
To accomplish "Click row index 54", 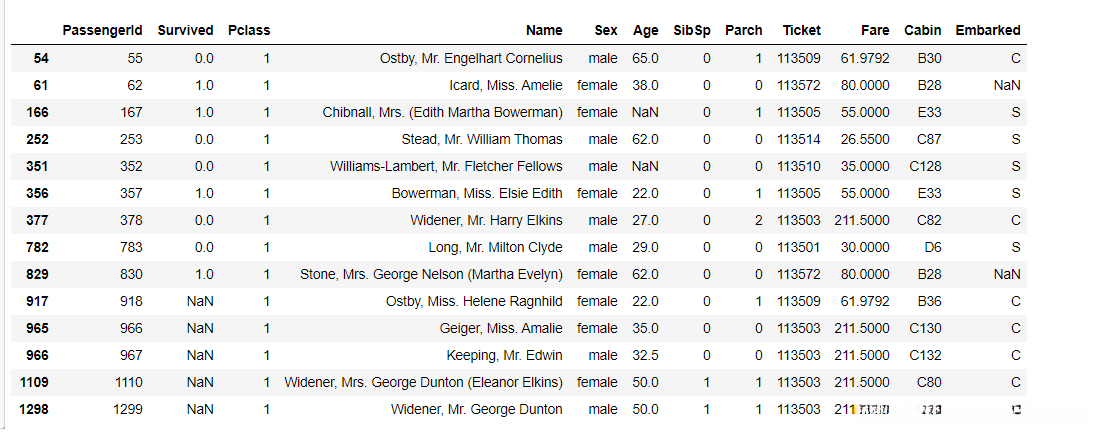I will pyautogui.click(x=40, y=58).
